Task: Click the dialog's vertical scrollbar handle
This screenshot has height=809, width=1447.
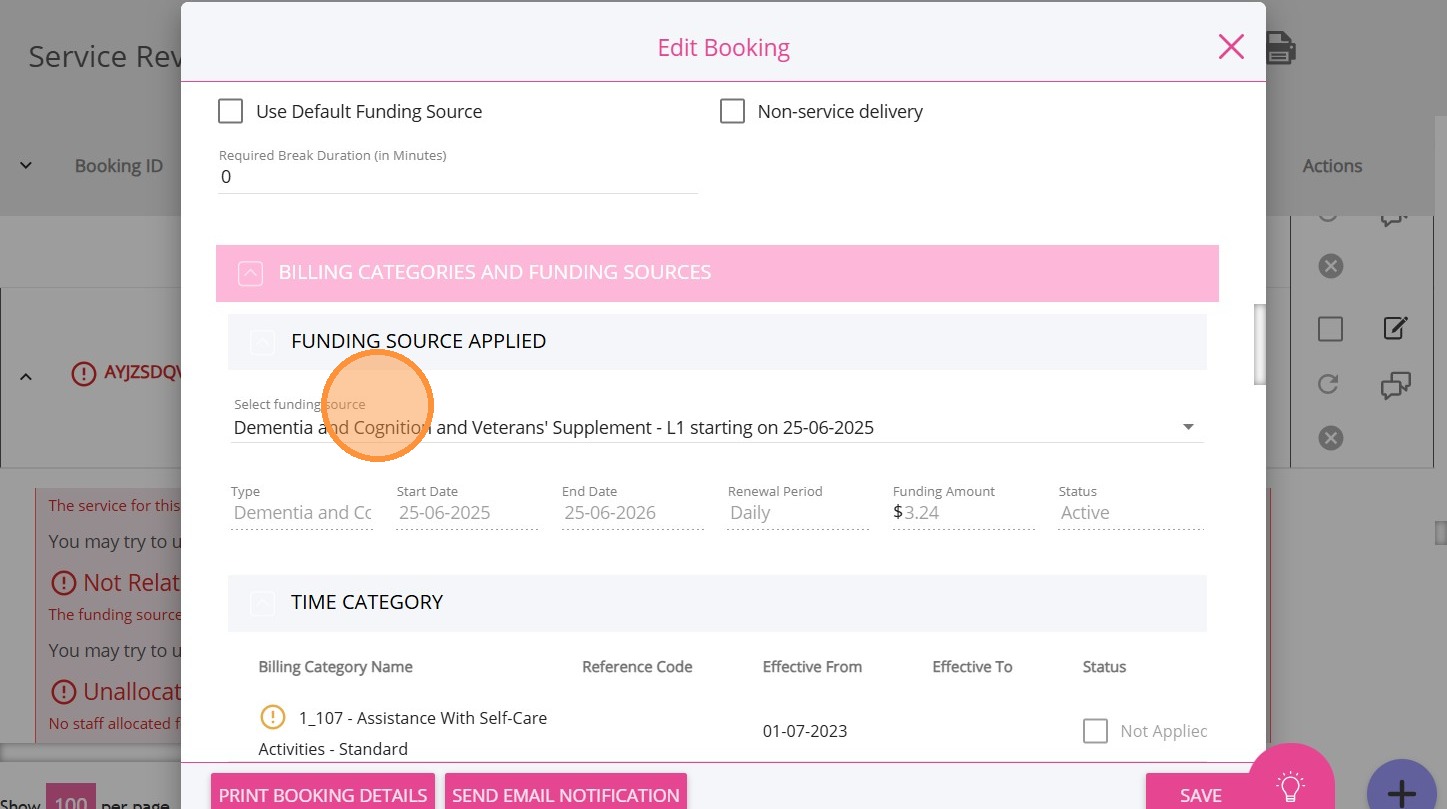Action: 1260,343
